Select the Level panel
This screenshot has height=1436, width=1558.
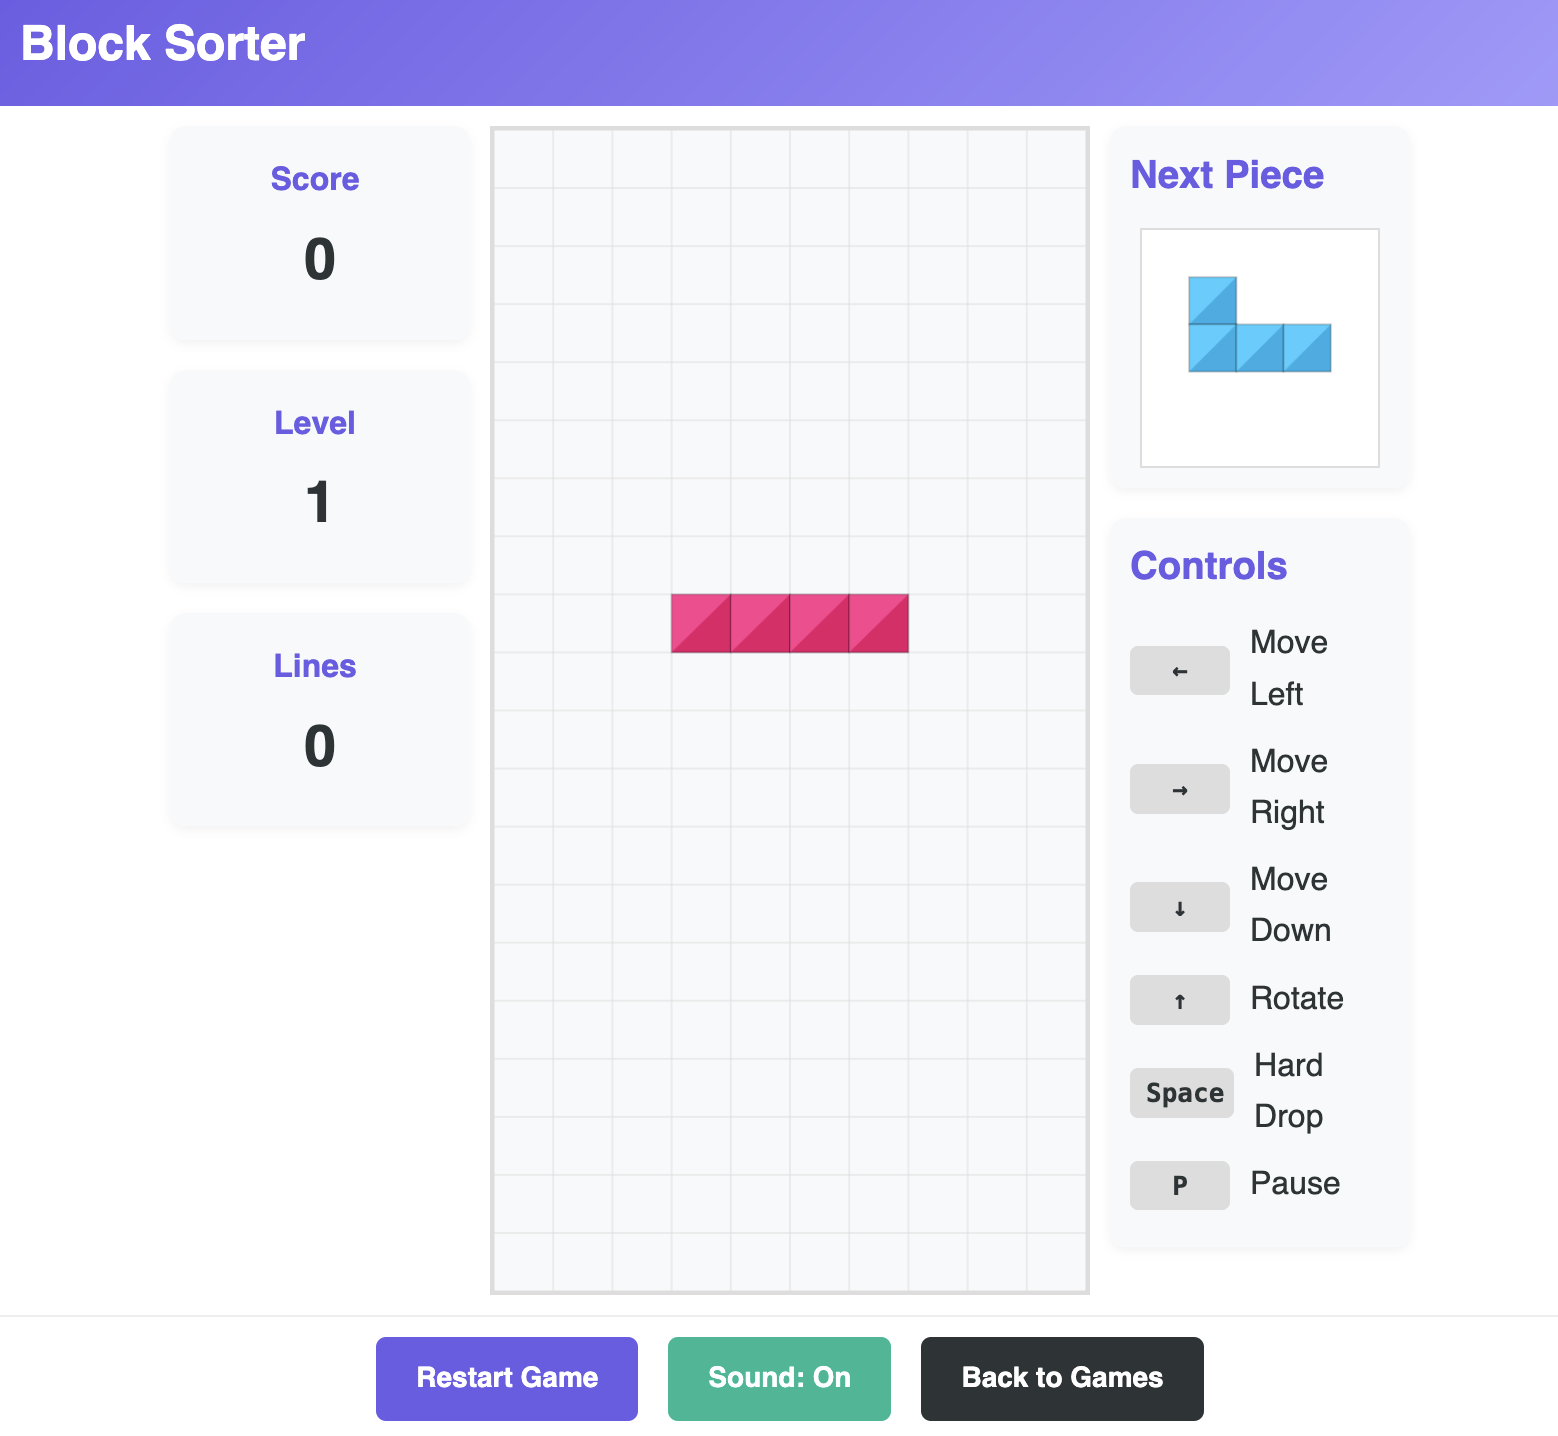318,478
